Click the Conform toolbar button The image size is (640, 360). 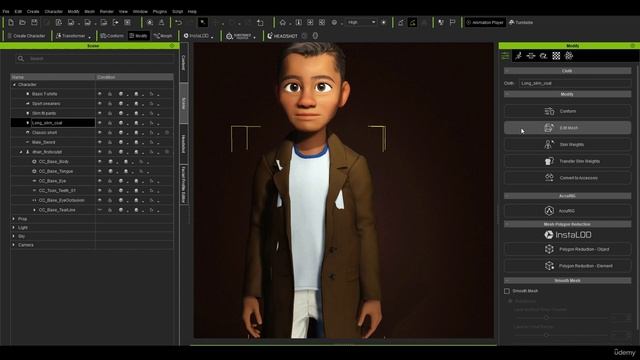click(x=112, y=36)
